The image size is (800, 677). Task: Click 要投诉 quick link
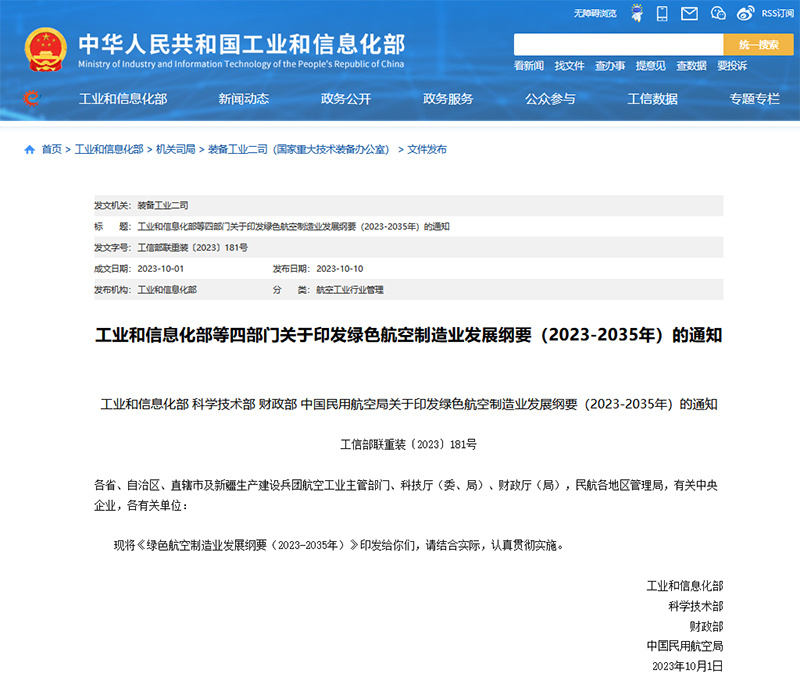tap(732, 66)
